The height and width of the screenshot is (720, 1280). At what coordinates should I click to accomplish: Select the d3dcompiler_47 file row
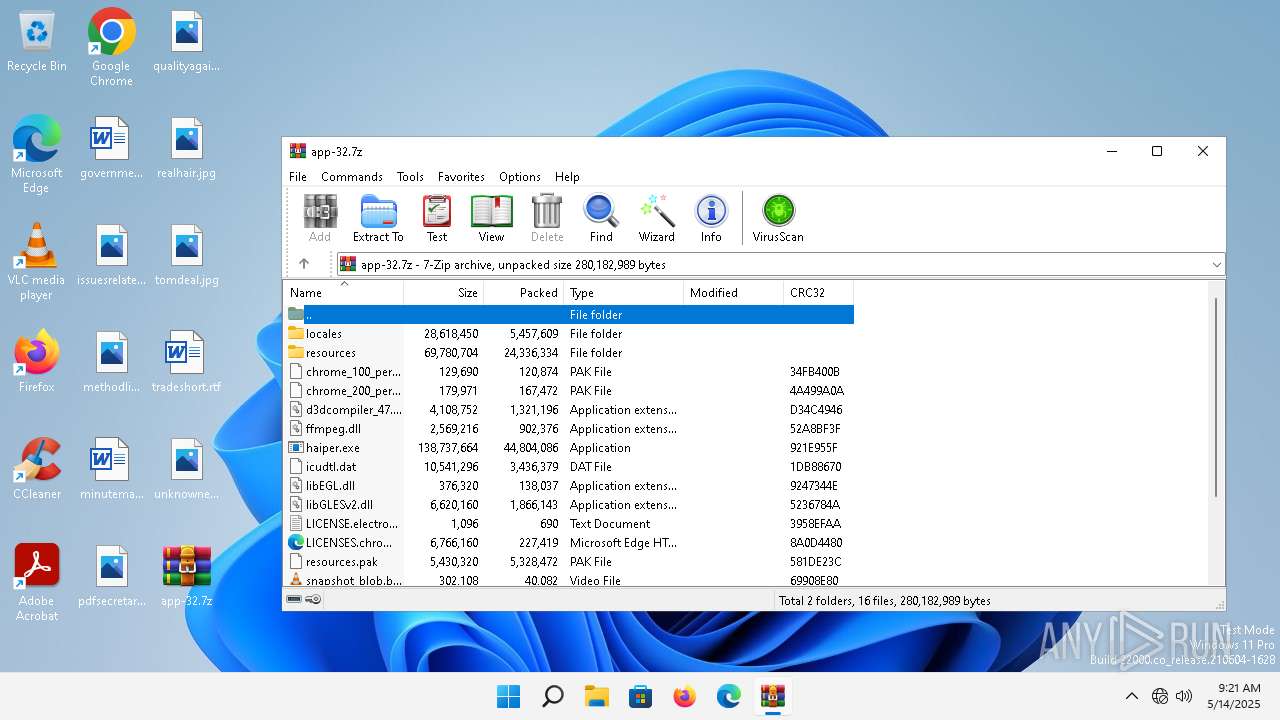click(x=569, y=410)
